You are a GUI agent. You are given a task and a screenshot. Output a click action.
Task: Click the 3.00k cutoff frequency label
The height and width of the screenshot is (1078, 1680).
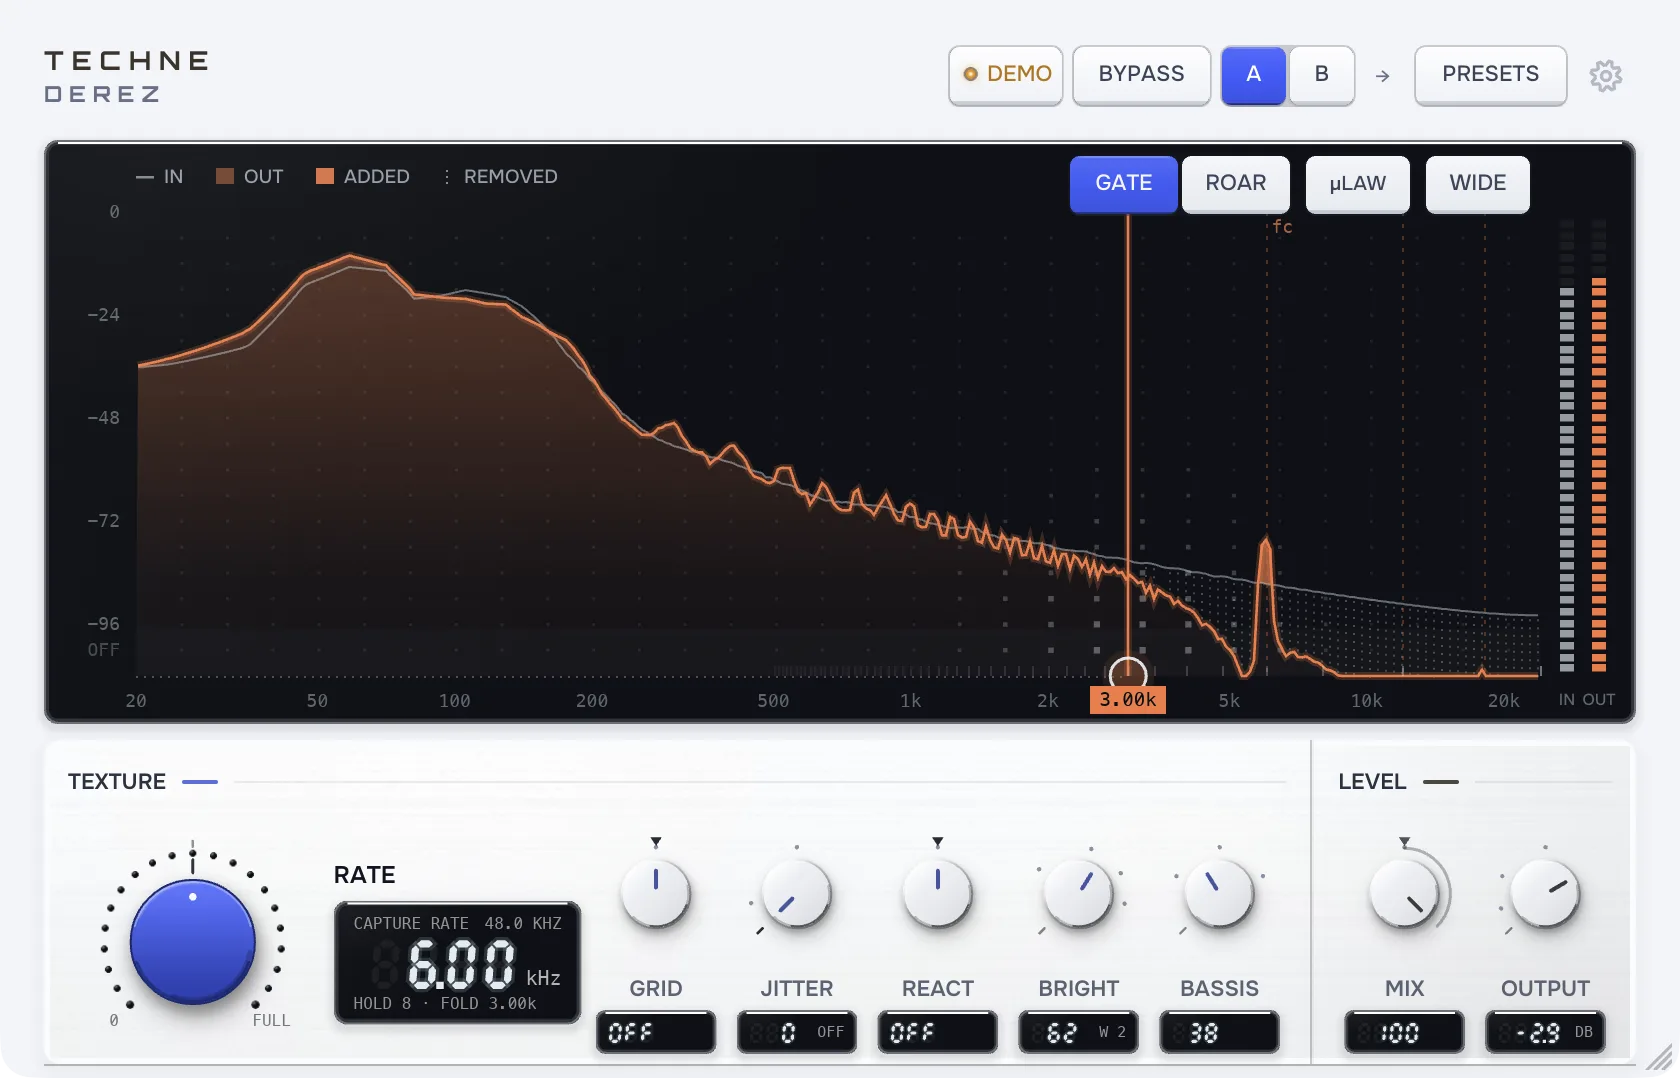(x=1128, y=700)
